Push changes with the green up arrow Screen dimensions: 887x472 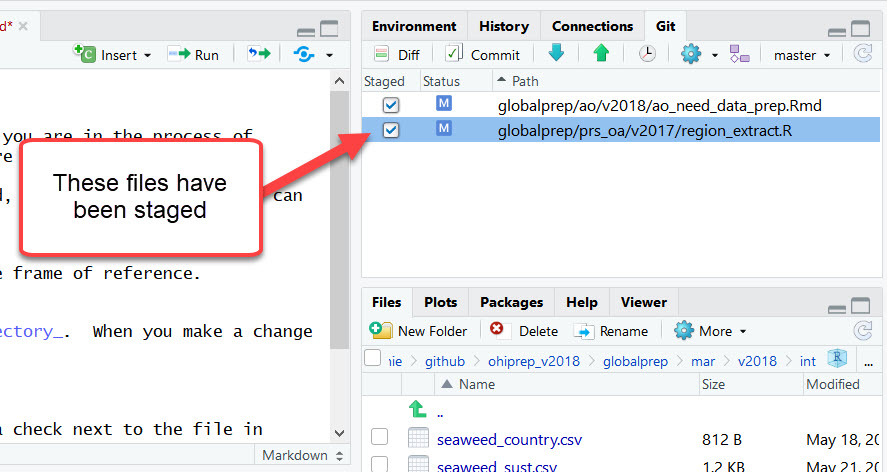click(601, 53)
